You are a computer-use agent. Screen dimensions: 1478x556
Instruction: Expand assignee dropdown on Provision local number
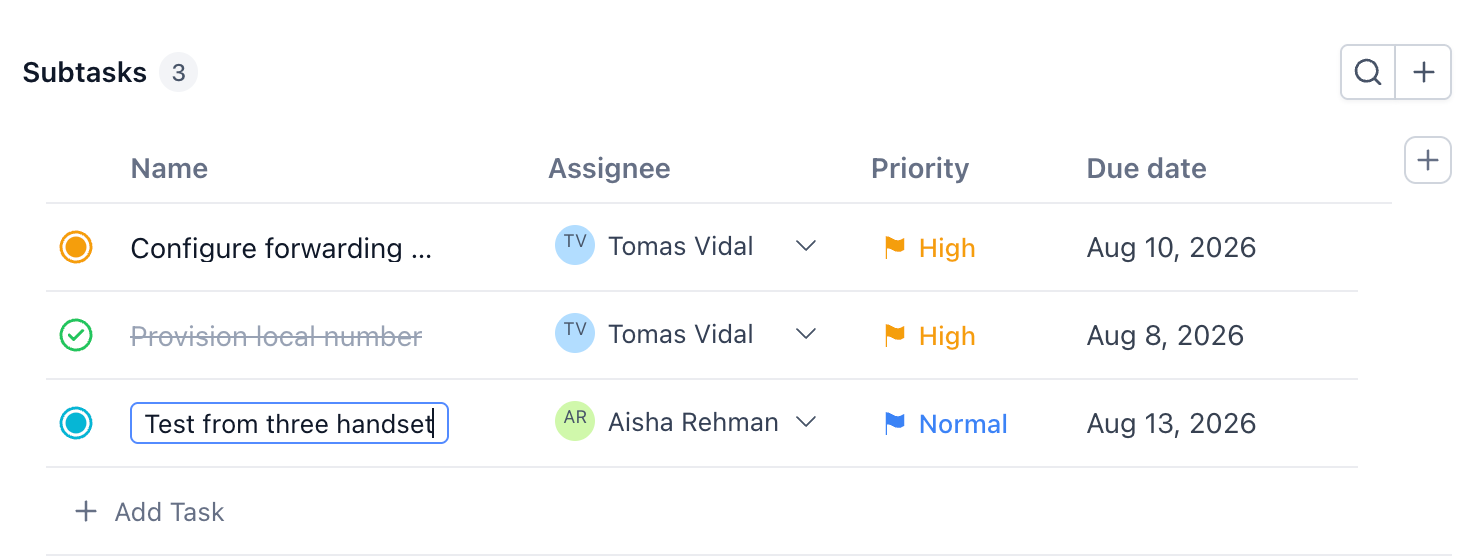[x=806, y=334]
